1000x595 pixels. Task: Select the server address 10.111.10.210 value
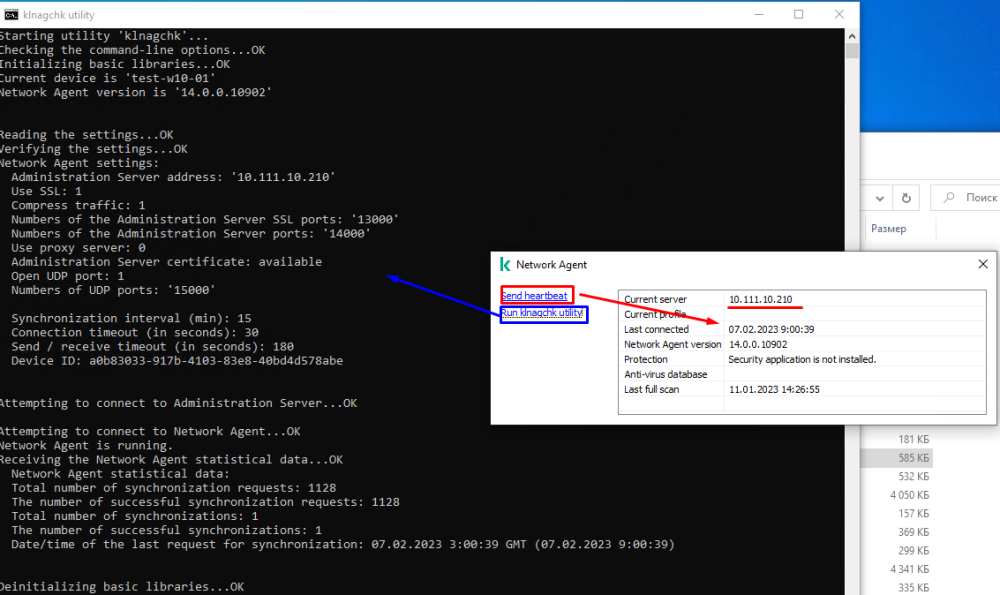coord(760,299)
